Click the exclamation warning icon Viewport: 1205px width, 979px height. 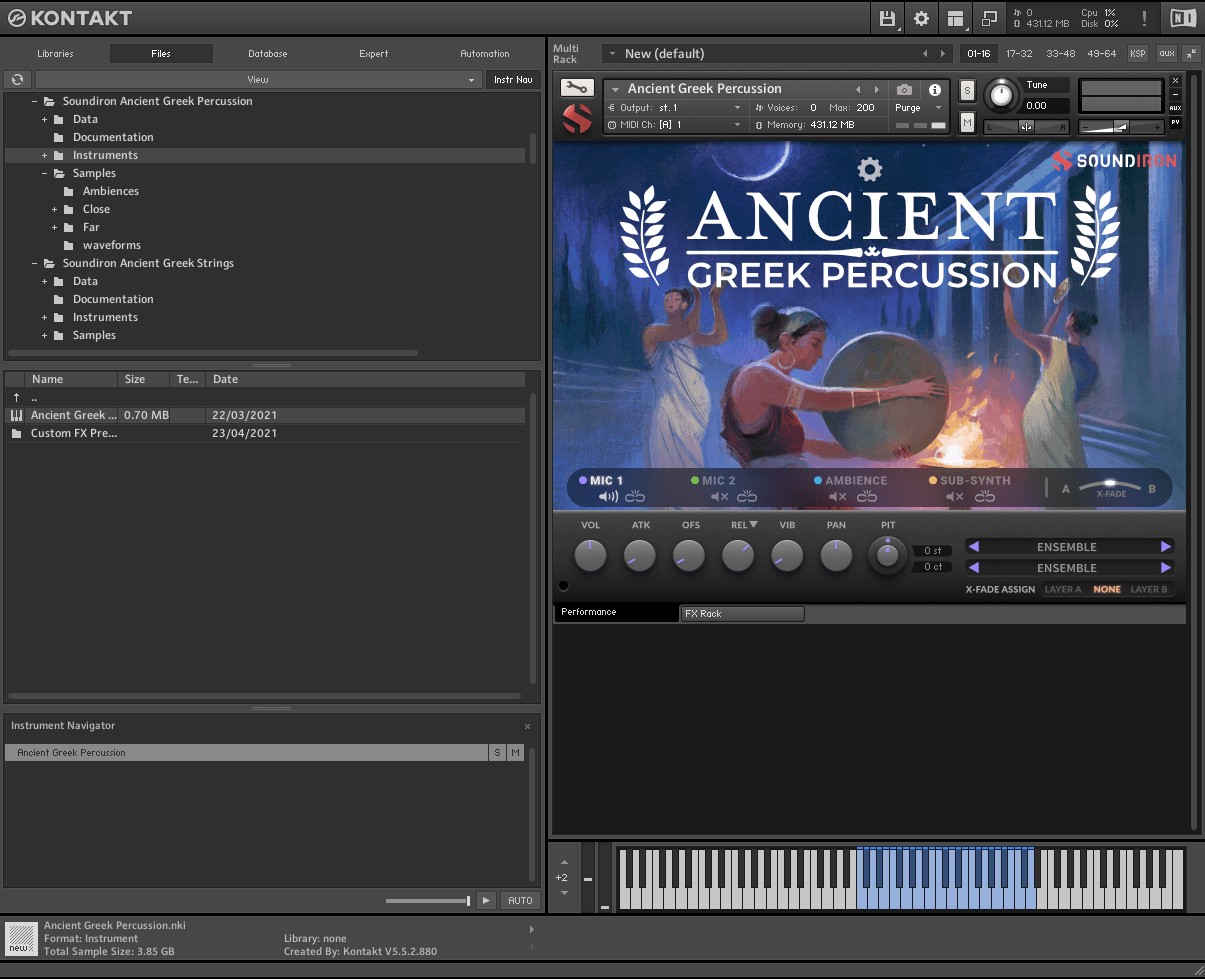pos(1144,18)
